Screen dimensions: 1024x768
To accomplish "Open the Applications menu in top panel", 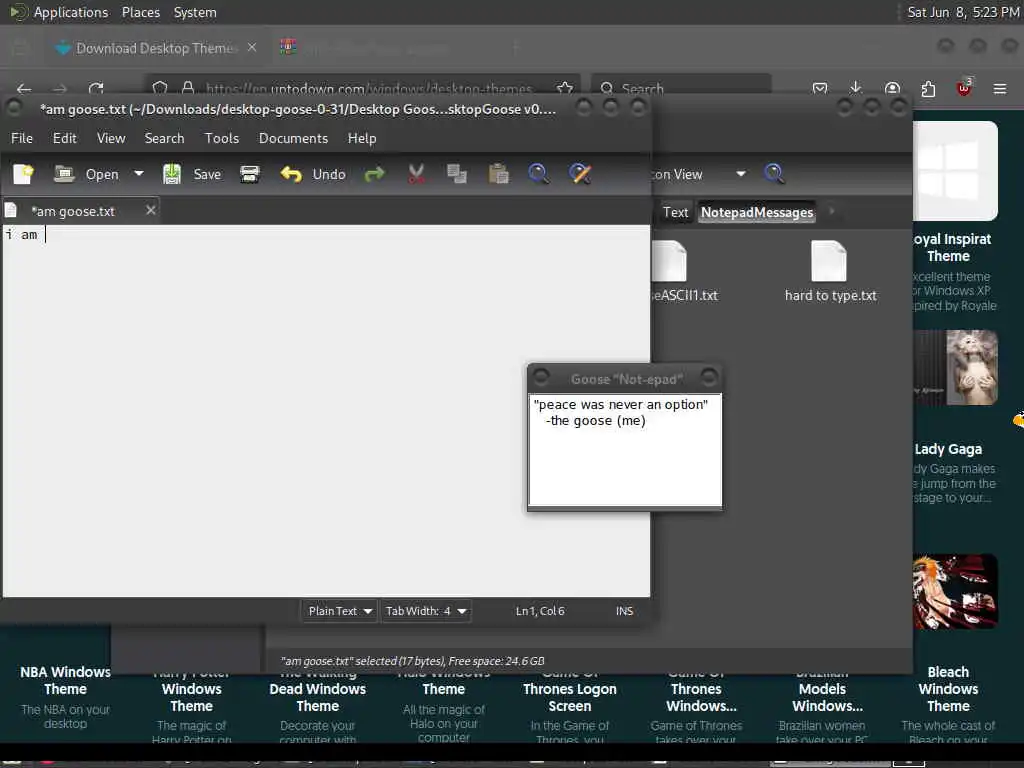I will 71,12.
